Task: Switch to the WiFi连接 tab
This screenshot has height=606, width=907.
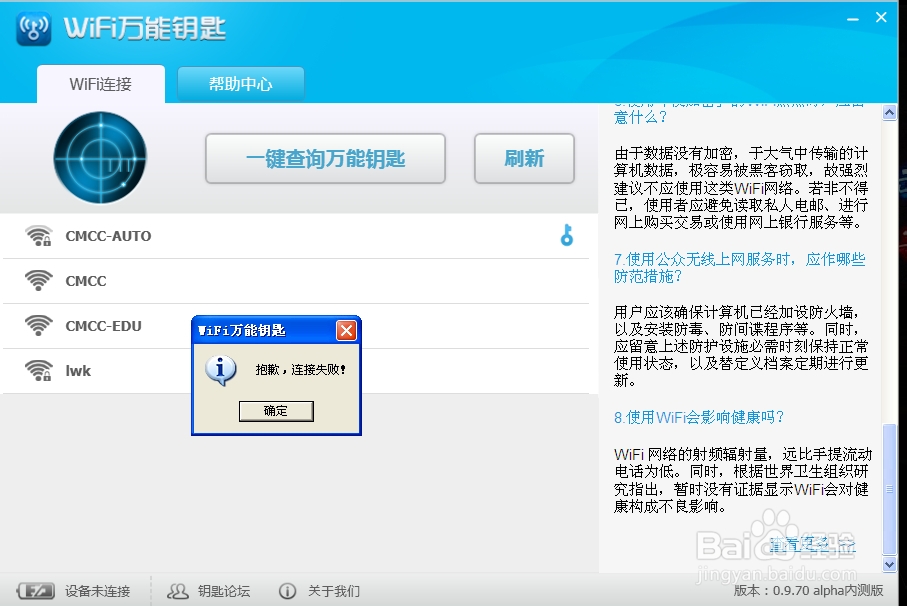Action: click(100, 85)
